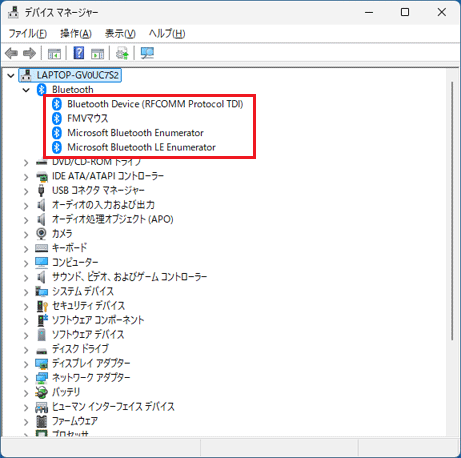Select the Bluetooth category icon
This screenshot has width=461, height=458.
[x=42, y=89]
